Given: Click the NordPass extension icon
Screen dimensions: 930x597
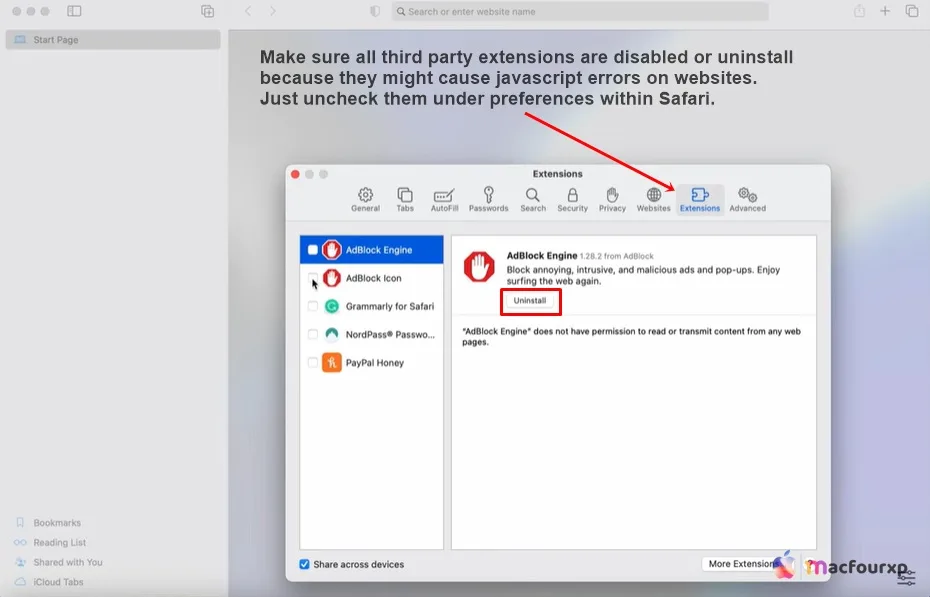Looking at the screenshot, I should [x=332, y=334].
